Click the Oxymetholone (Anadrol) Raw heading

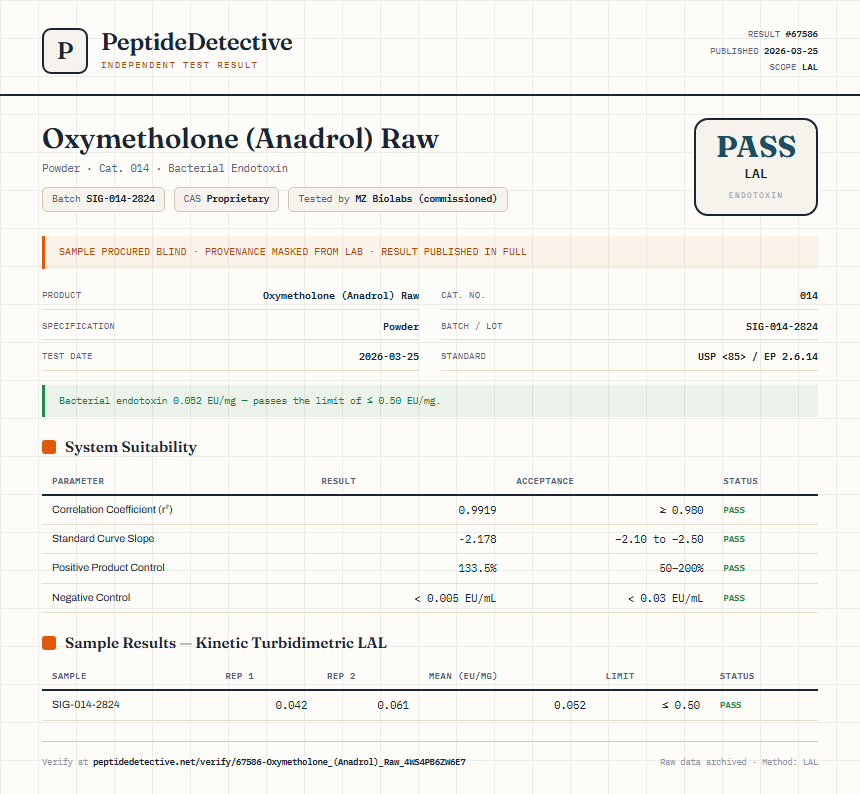(240, 139)
